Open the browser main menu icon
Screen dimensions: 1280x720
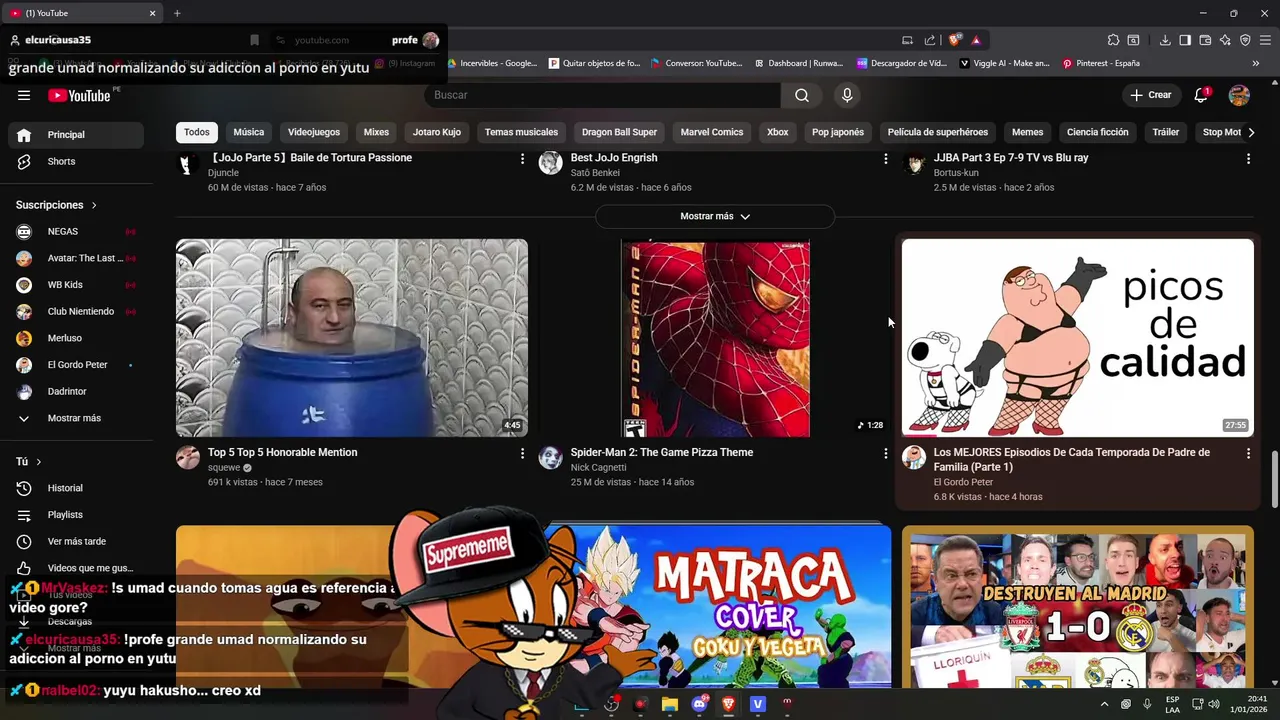click(x=1265, y=40)
